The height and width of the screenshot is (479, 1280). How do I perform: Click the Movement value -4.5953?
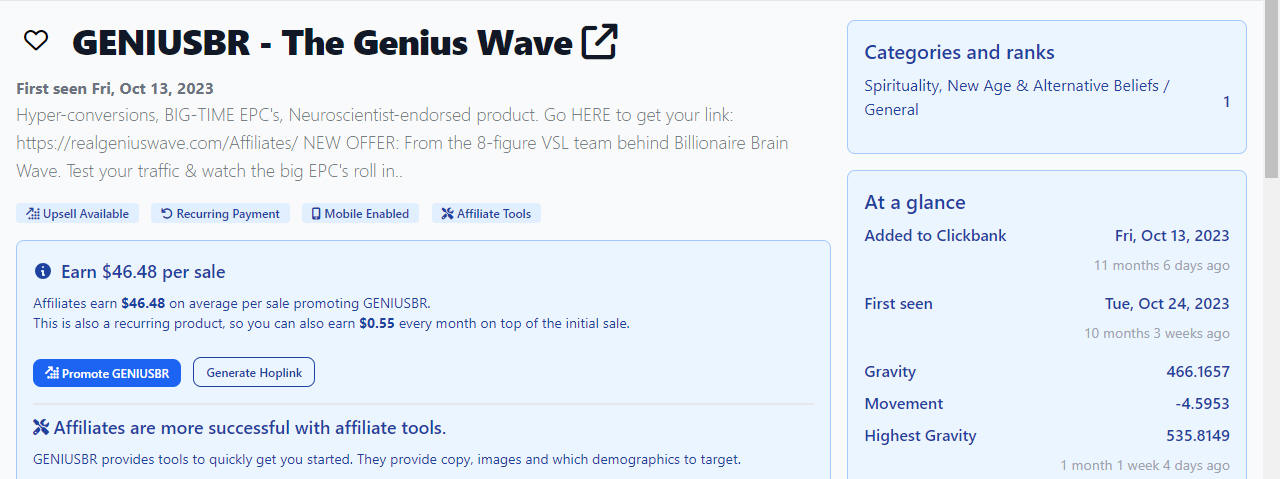(1203, 404)
